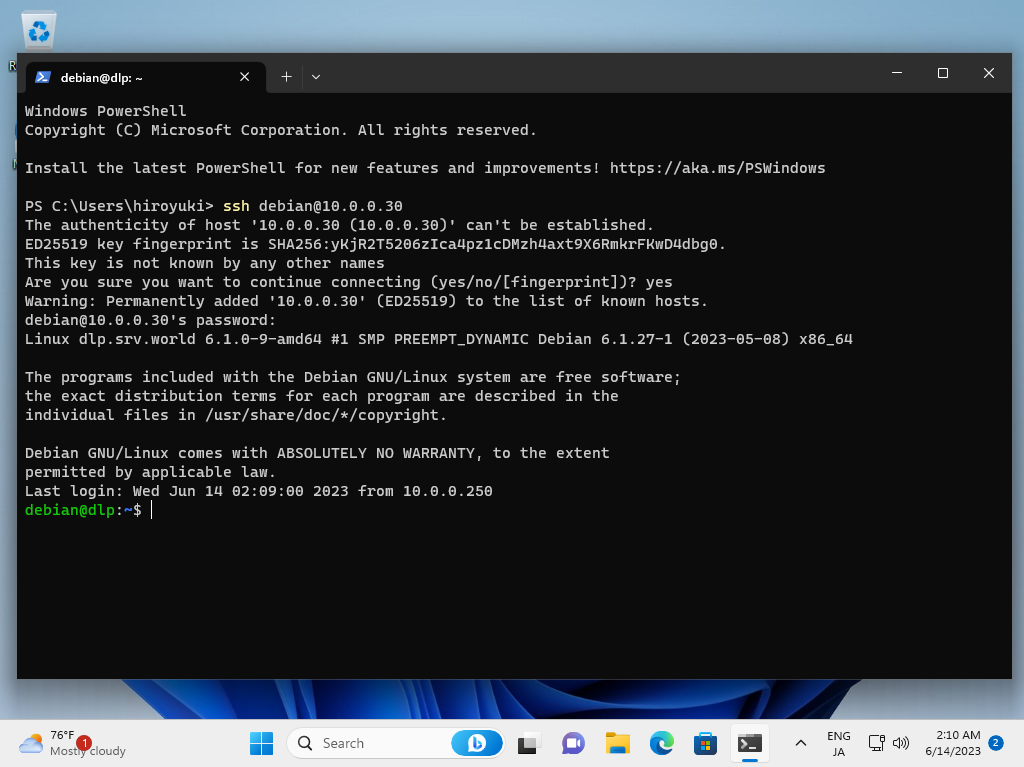The height and width of the screenshot is (767, 1024).
Task: Minimize the Windows Terminal window
Action: tap(897, 73)
